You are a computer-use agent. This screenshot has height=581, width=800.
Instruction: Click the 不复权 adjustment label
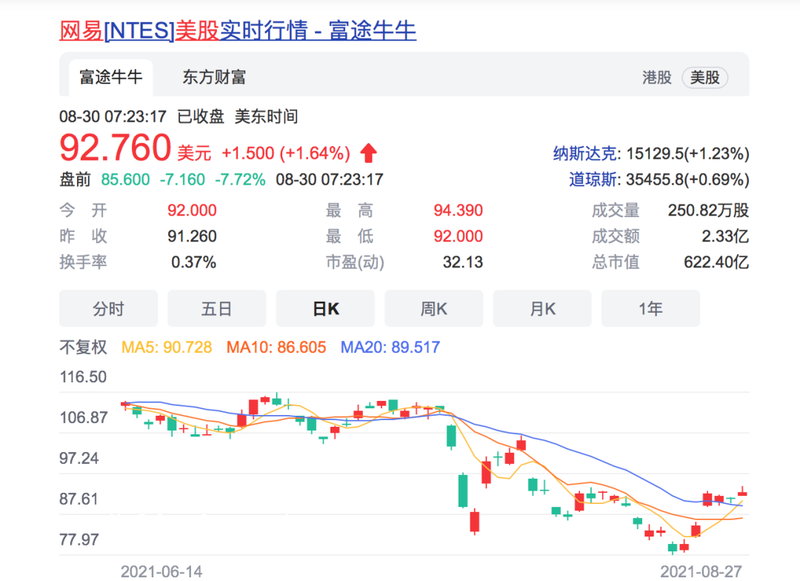pyautogui.click(x=84, y=347)
